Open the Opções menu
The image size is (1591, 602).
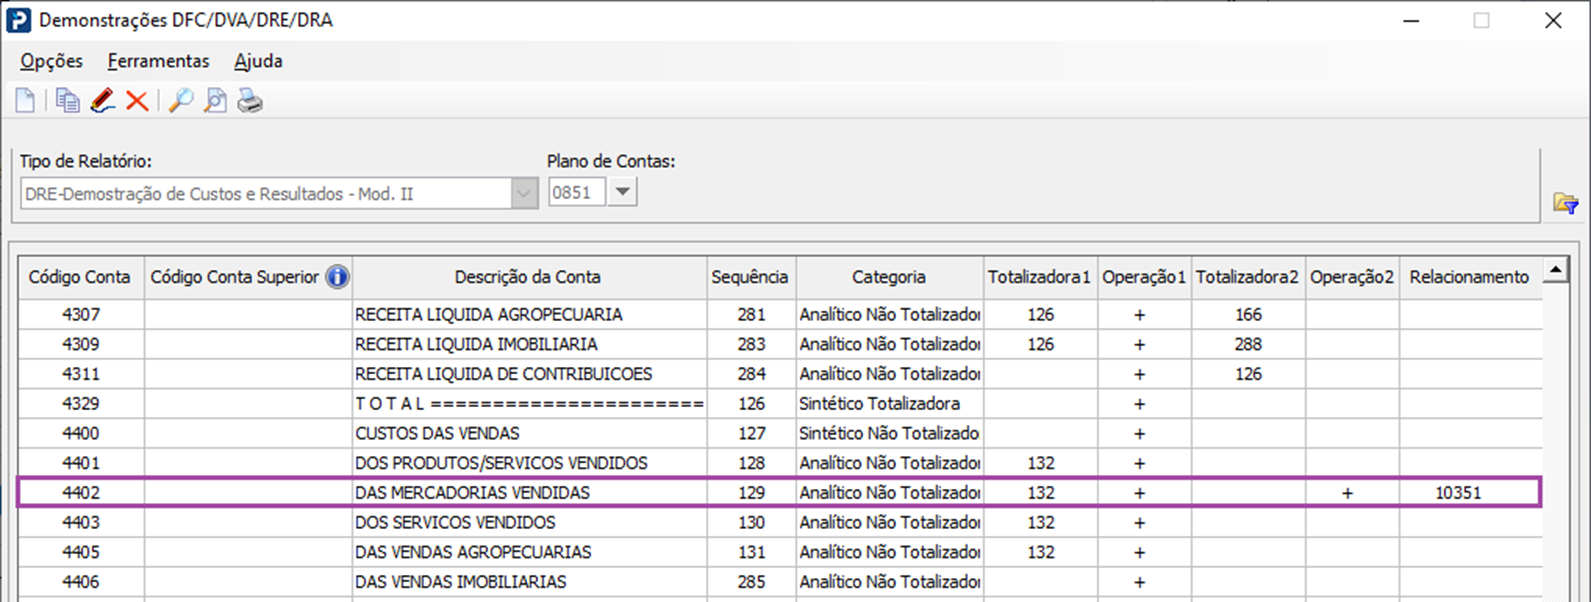[52, 61]
